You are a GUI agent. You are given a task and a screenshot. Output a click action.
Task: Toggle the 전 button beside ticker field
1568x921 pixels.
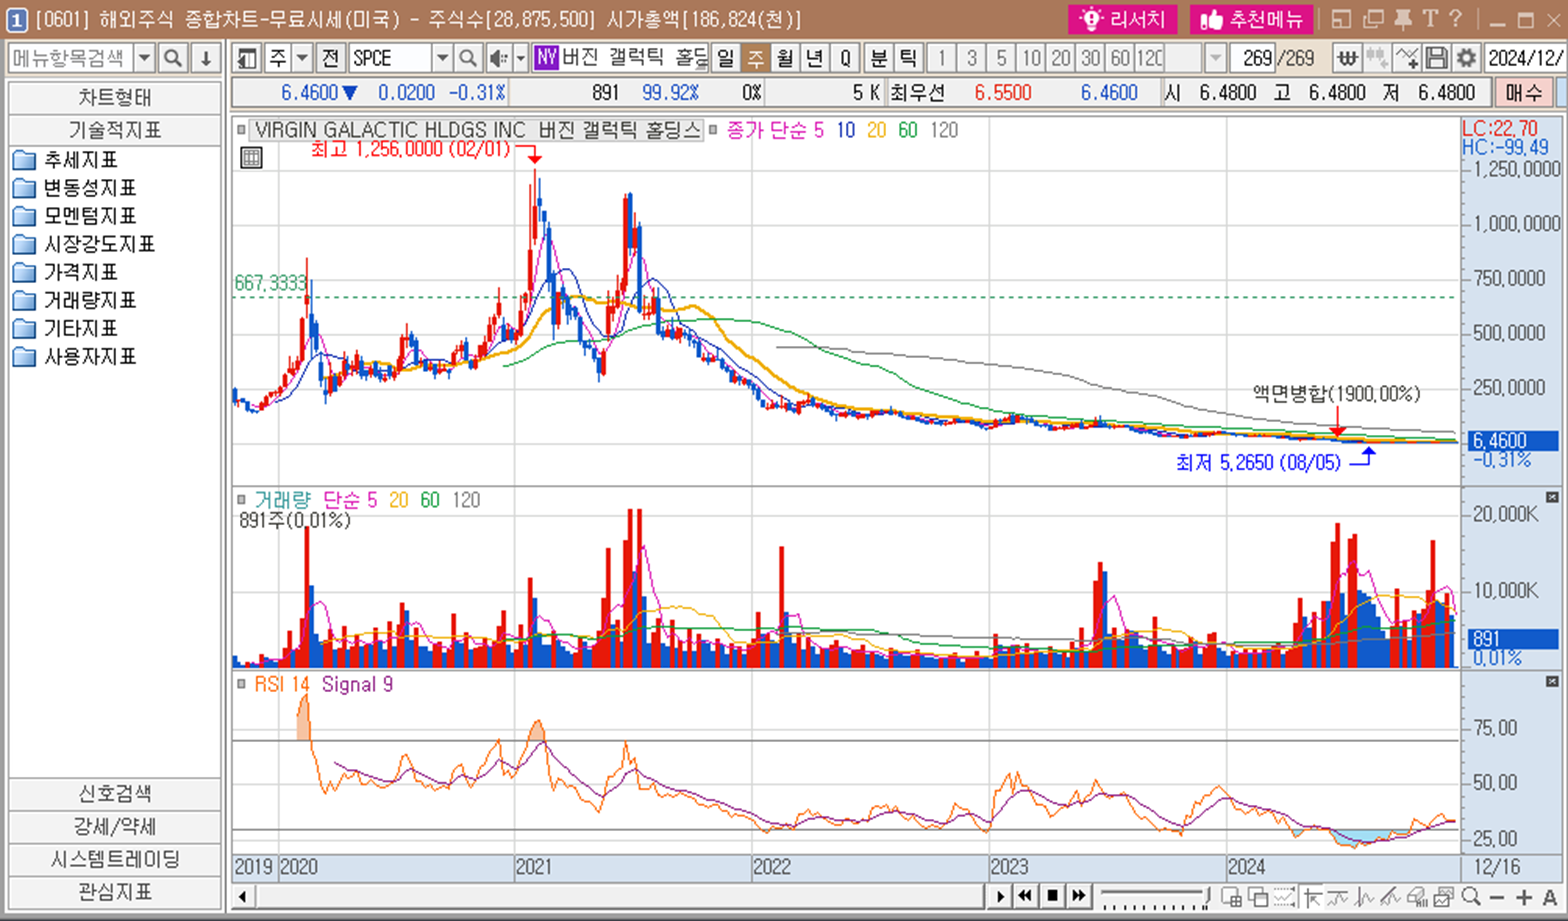coord(329,58)
